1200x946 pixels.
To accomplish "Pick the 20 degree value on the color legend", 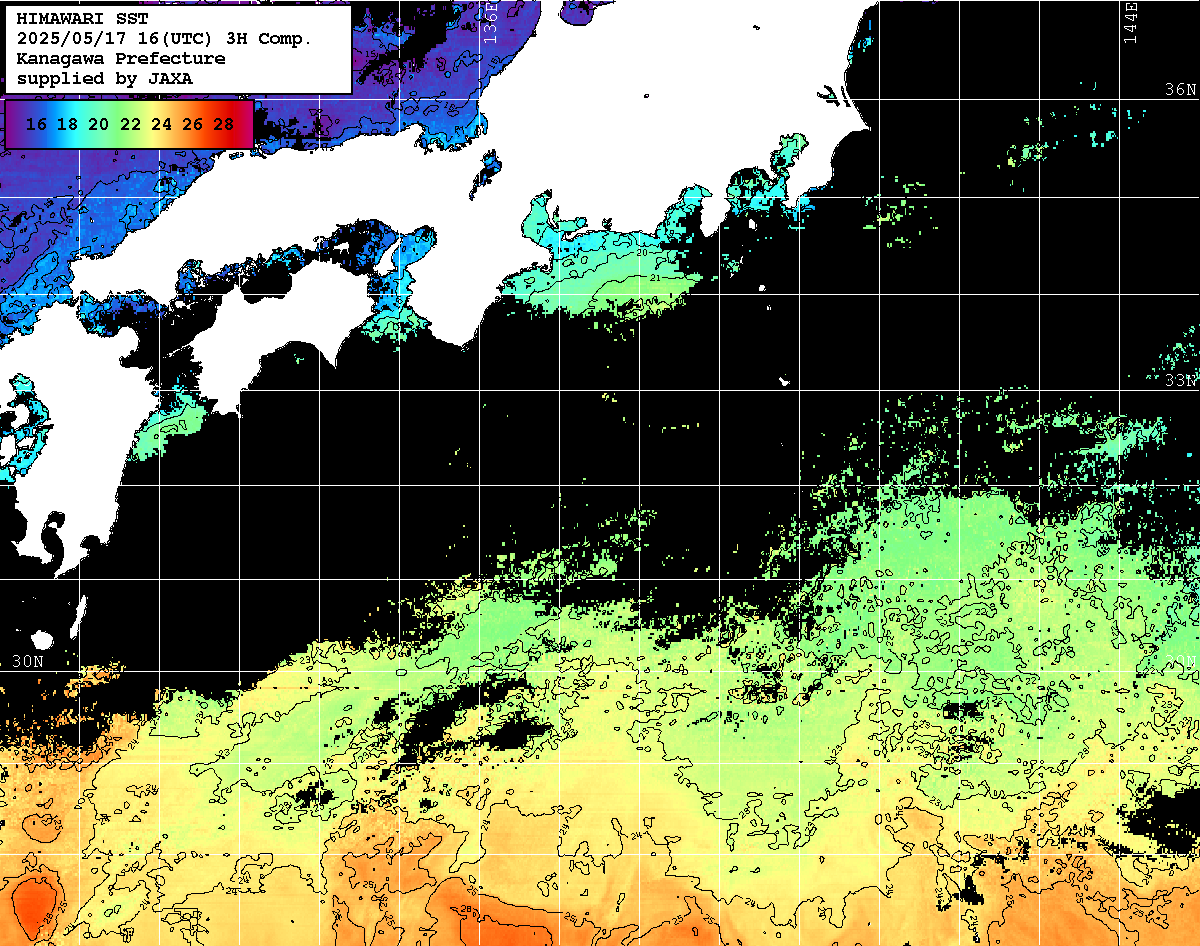I will (99, 125).
